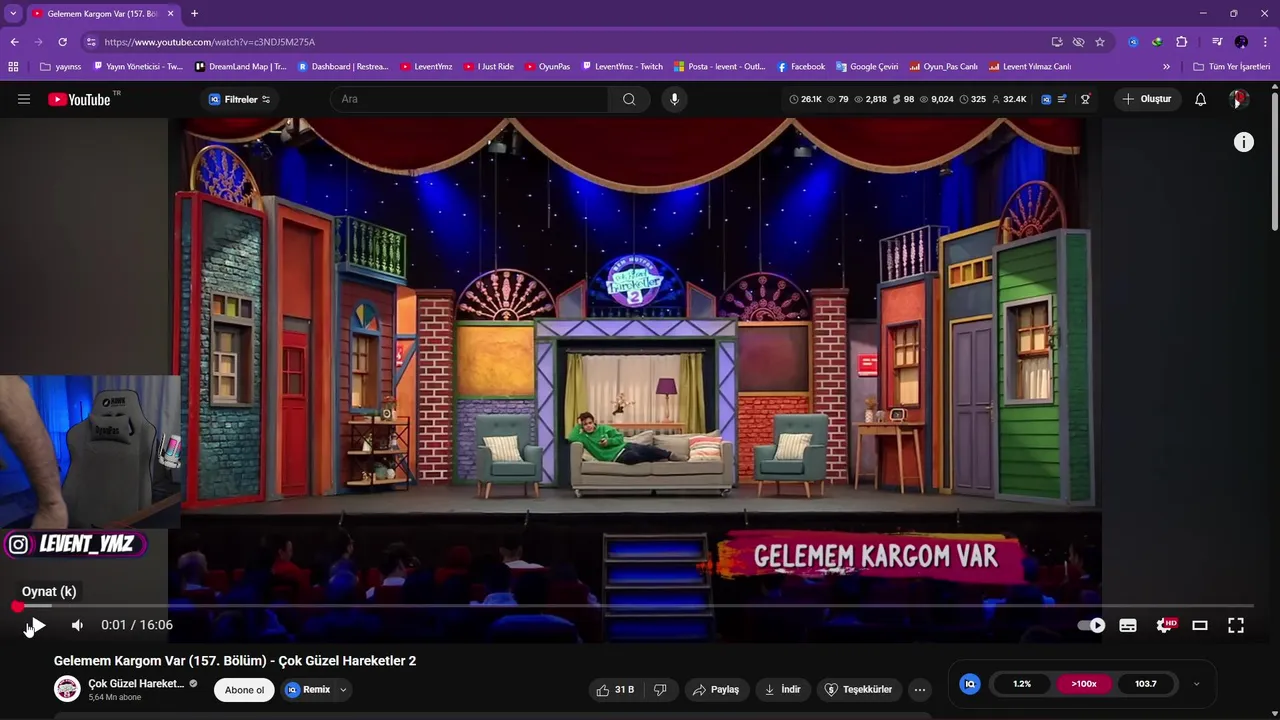Image resolution: width=1280 pixels, height=720 pixels.
Task: Open Teşekkürler super thanks button
Action: point(858,690)
